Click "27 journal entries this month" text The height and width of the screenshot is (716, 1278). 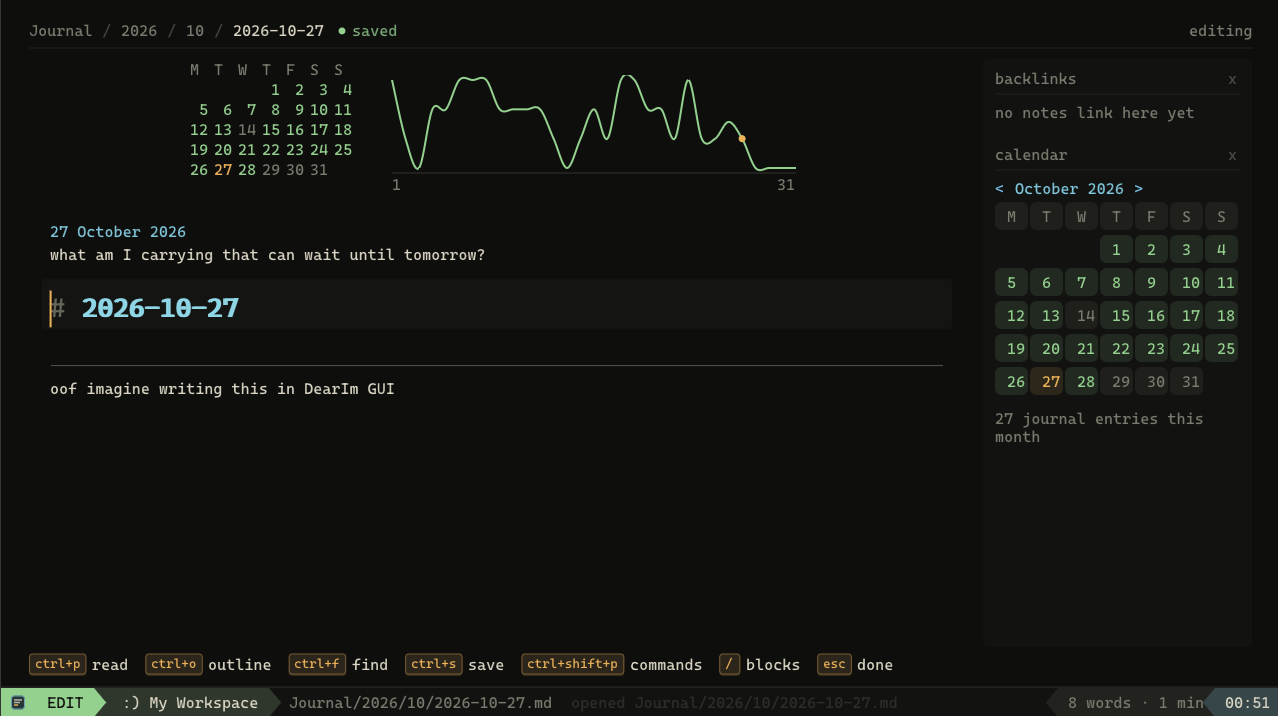[x=1099, y=428]
